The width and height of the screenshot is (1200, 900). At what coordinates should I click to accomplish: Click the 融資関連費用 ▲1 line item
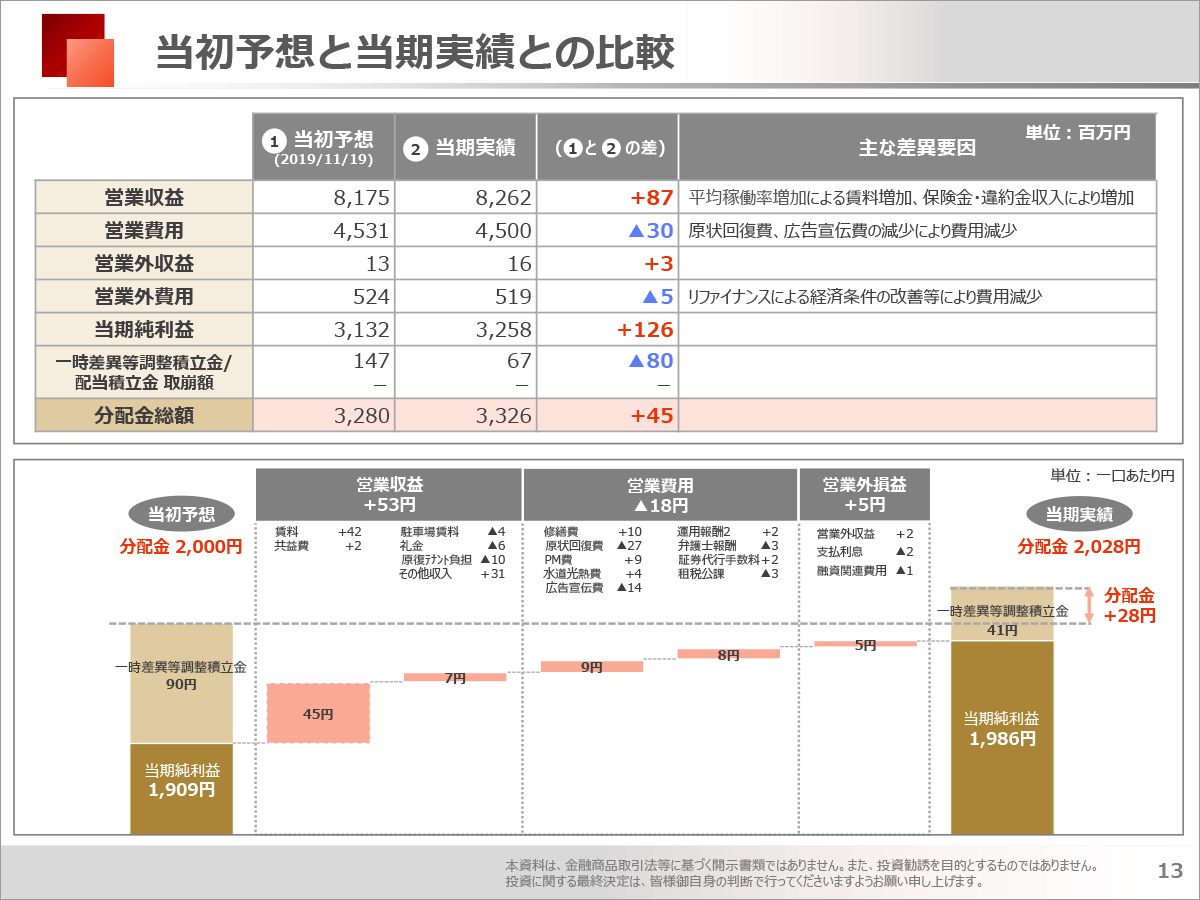[x=865, y=571]
